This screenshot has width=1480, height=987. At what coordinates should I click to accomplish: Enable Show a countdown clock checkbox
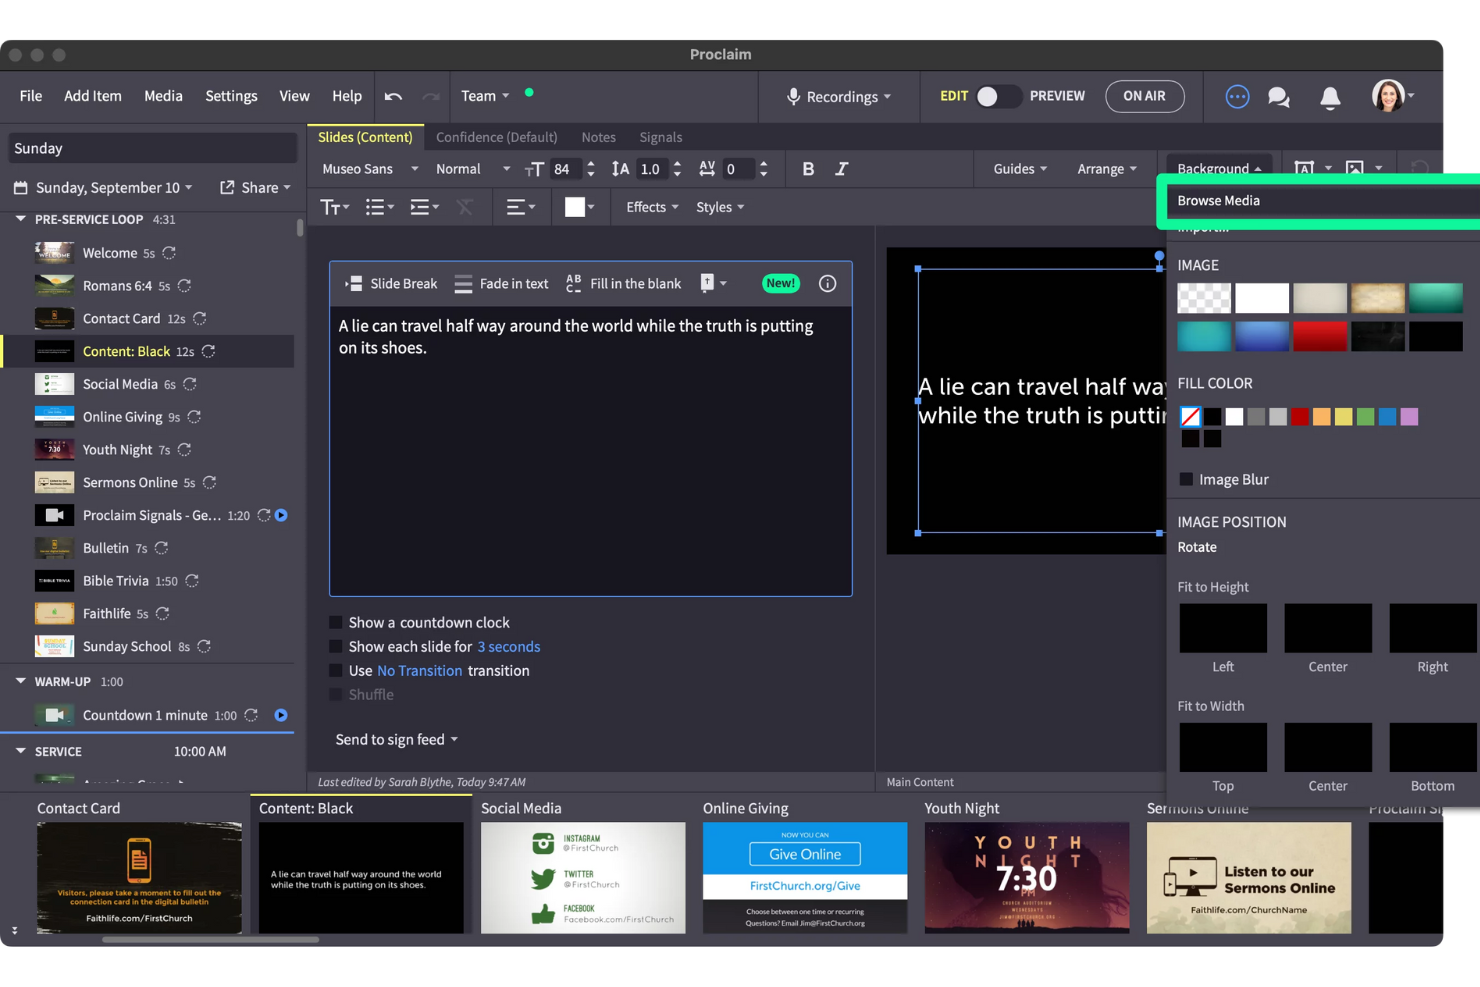pos(336,623)
